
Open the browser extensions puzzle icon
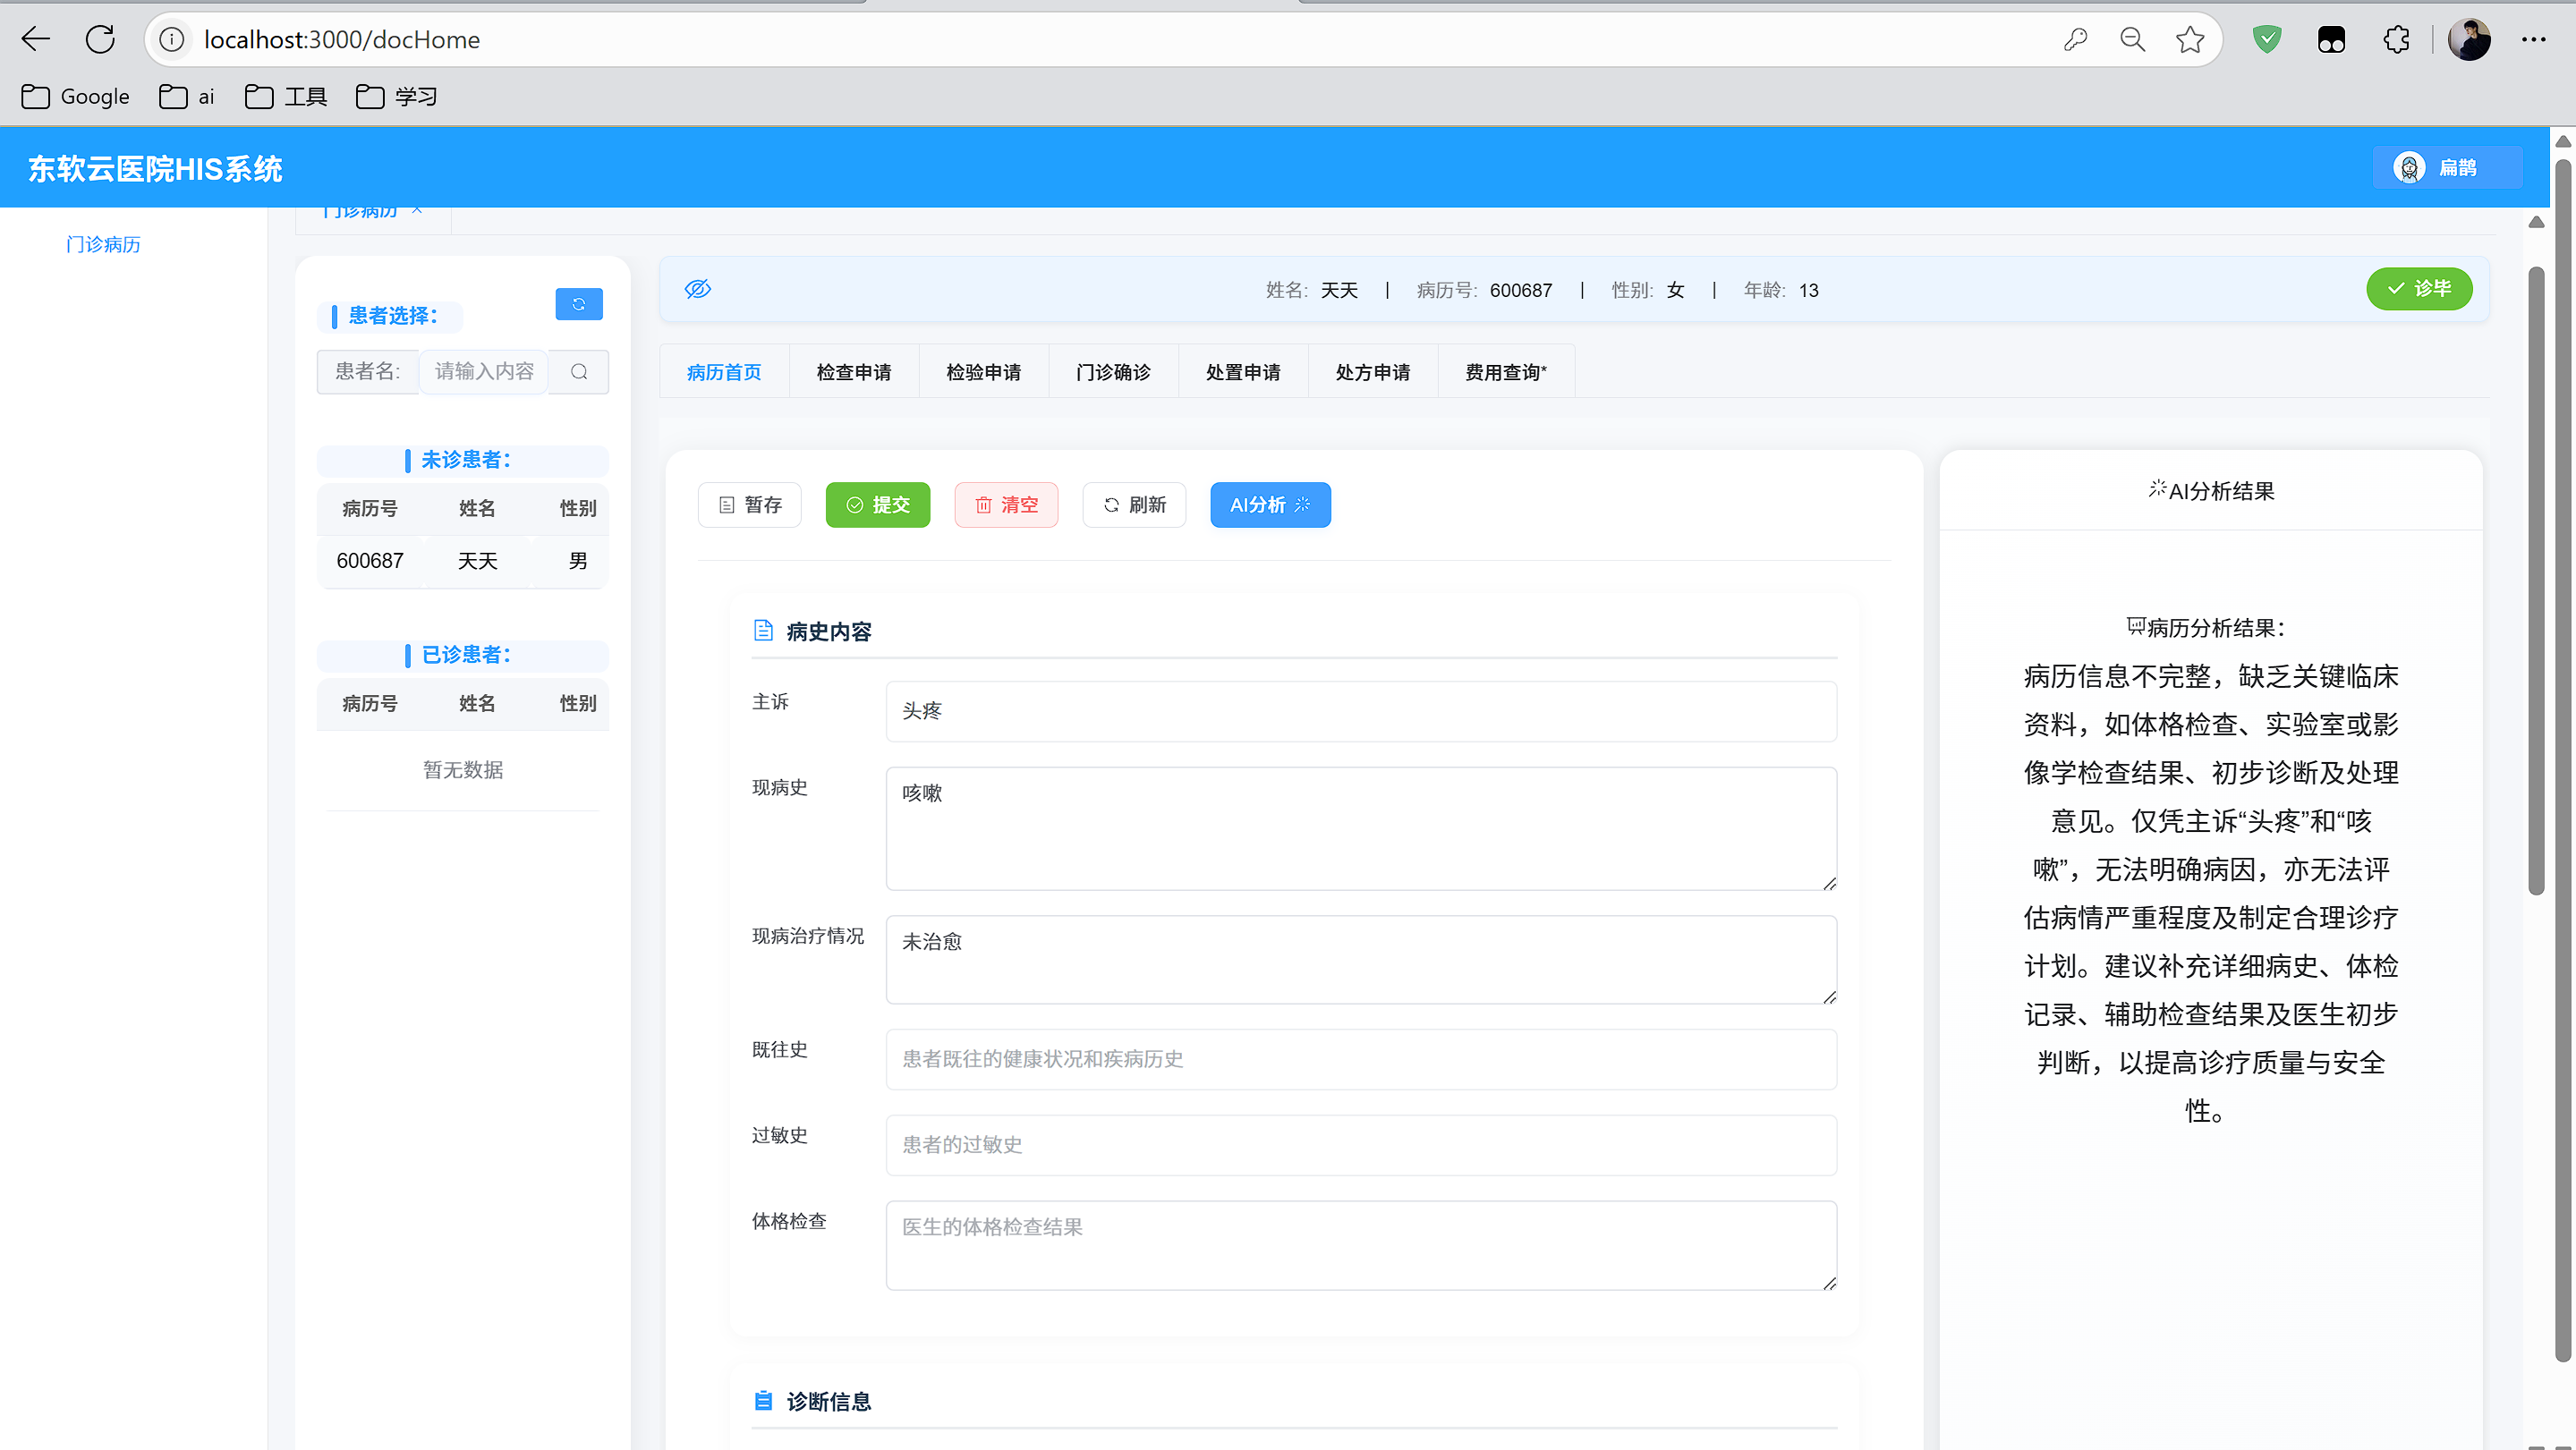(x=2396, y=40)
